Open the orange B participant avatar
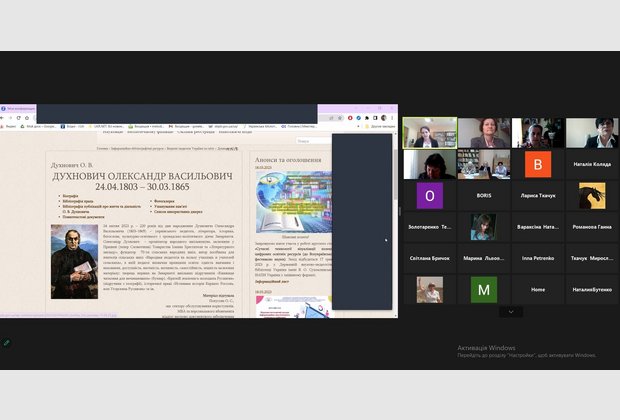 [539, 164]
